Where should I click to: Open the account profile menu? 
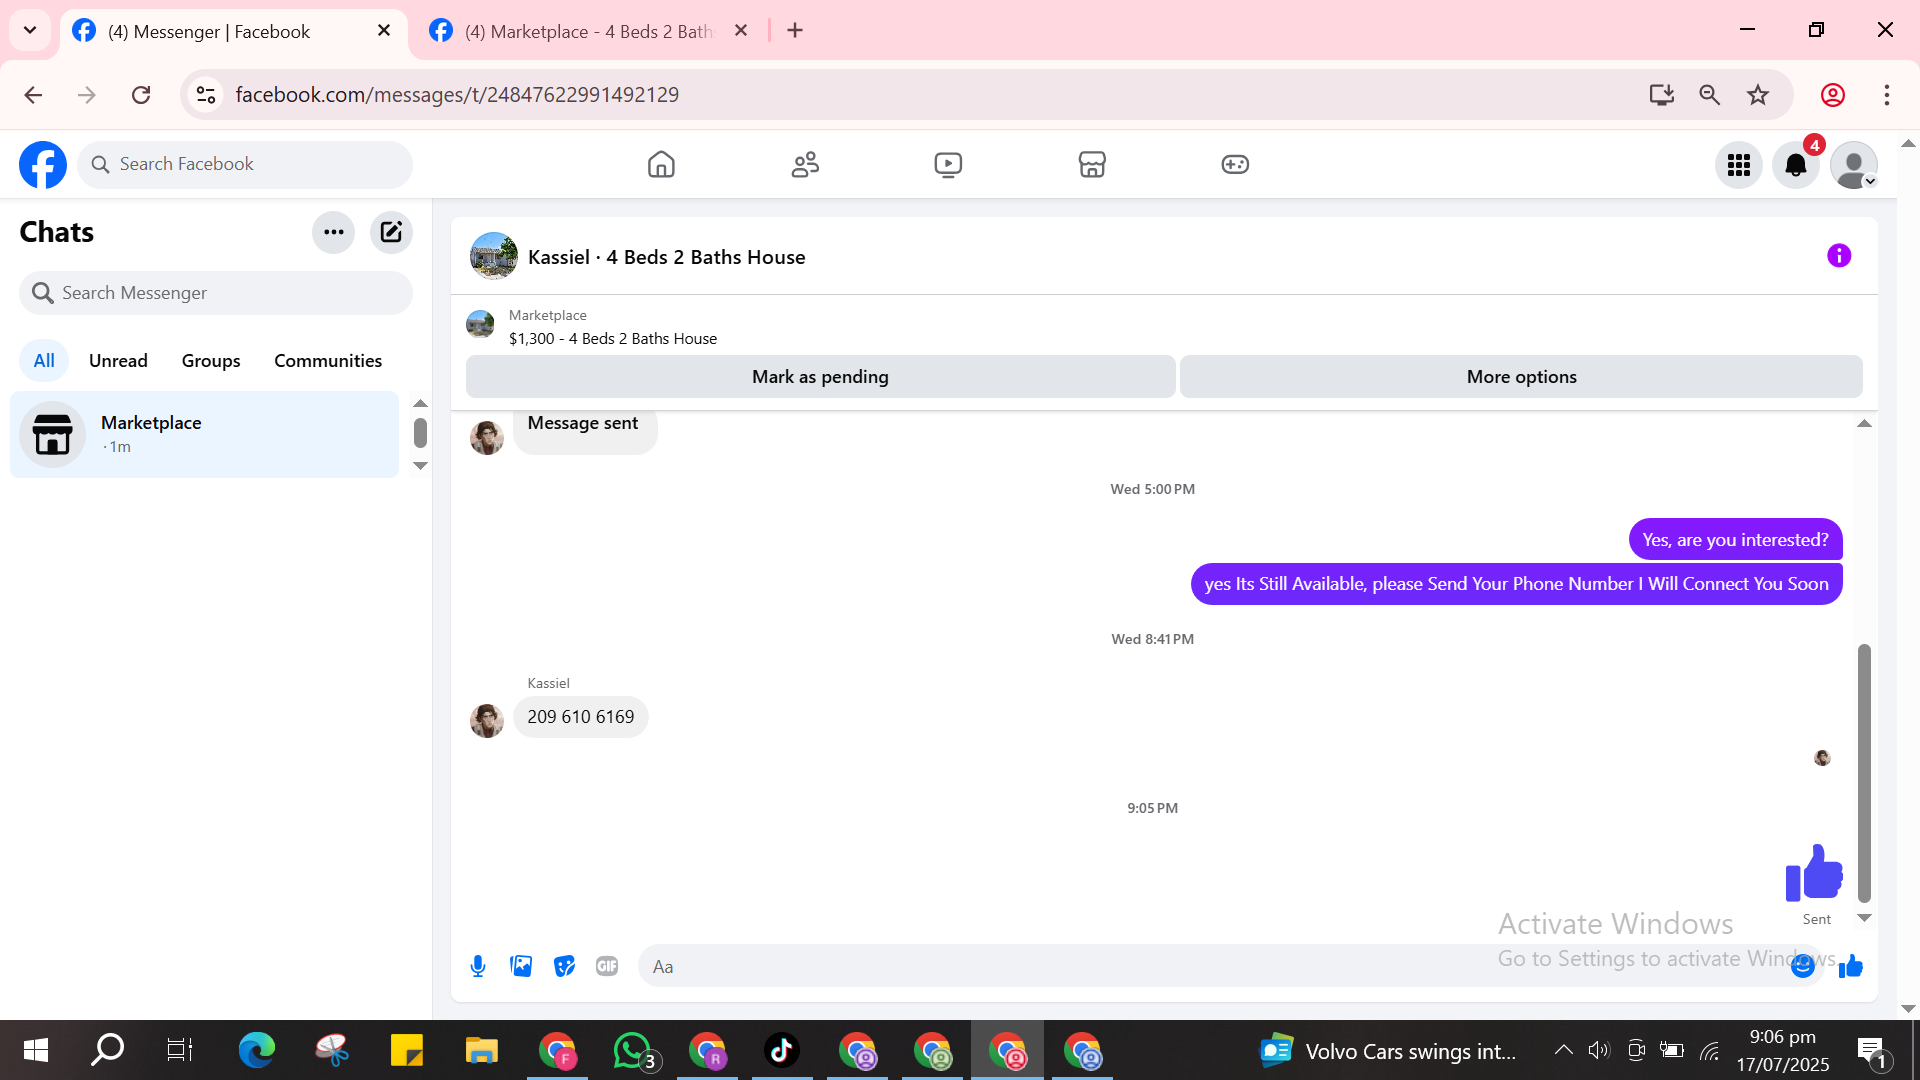(1854, 165)
